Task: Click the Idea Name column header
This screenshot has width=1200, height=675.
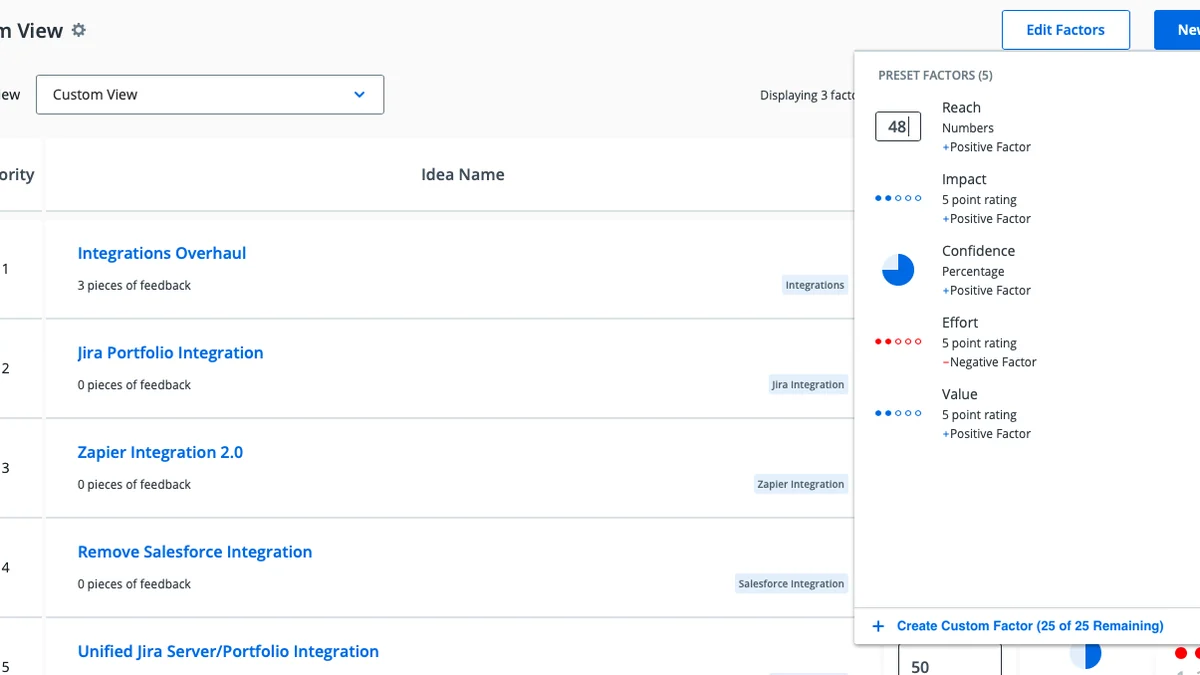Action: (463, 174)
